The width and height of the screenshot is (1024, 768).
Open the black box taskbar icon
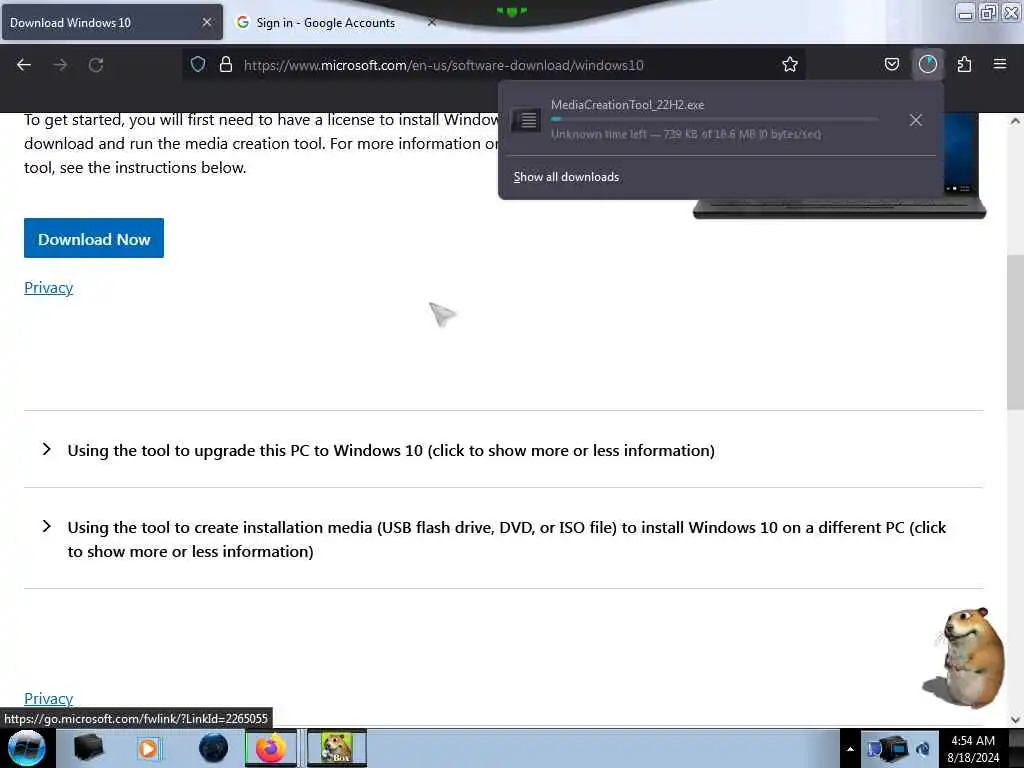pyautogui.click(x=89, y=748)
